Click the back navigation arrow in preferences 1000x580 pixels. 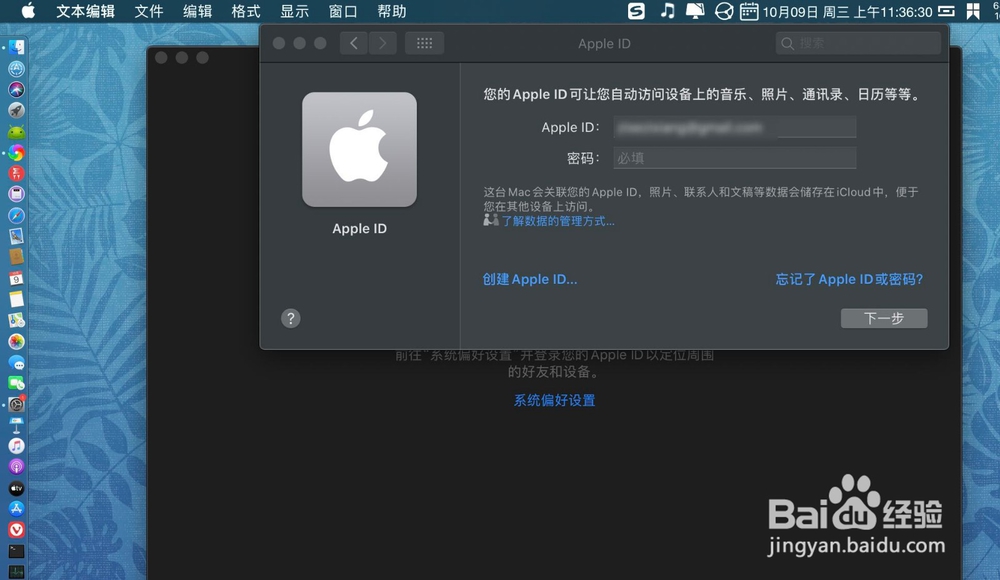353,43
